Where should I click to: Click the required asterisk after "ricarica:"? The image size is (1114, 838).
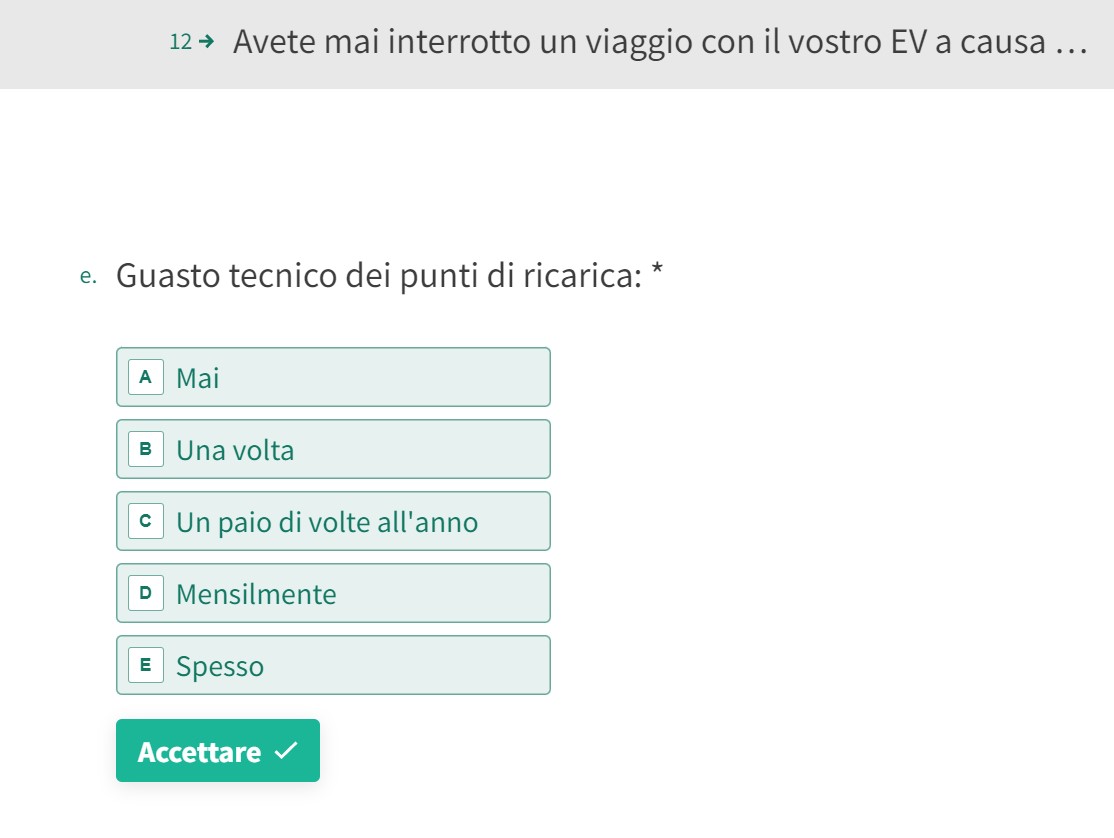657,272
